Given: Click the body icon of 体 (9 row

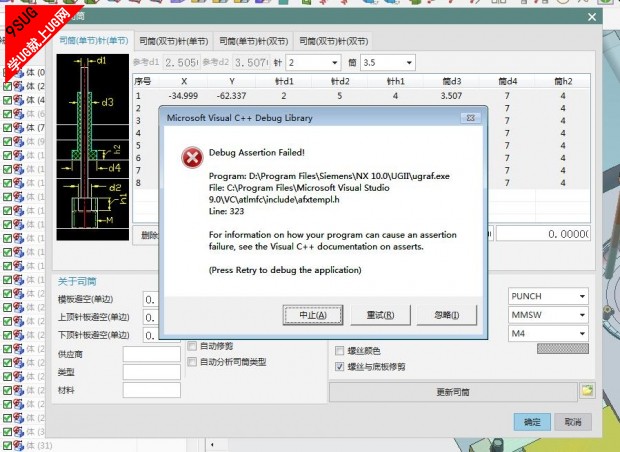Looking at the screenshot, I should (x=19, y=142).
